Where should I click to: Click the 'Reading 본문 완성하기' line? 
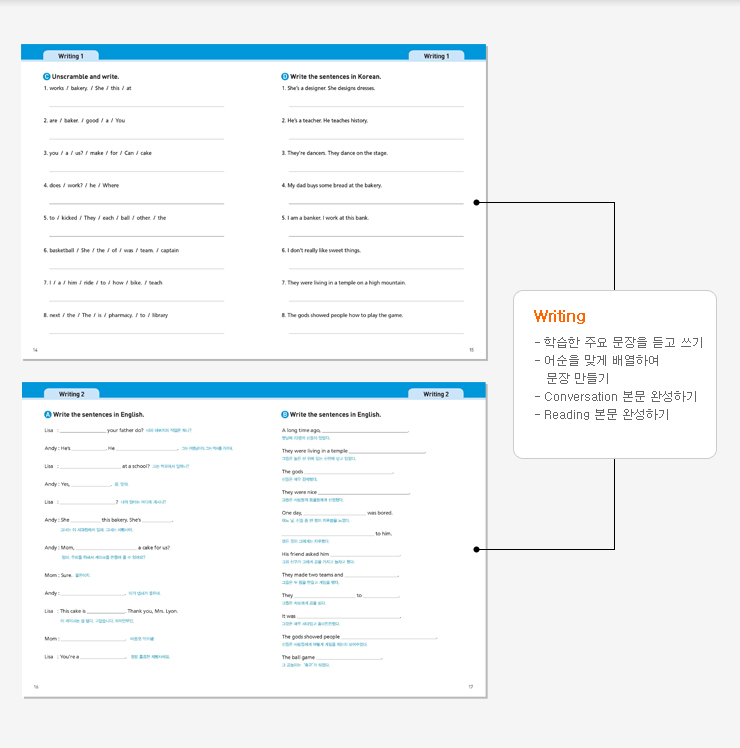click(606, 414)
